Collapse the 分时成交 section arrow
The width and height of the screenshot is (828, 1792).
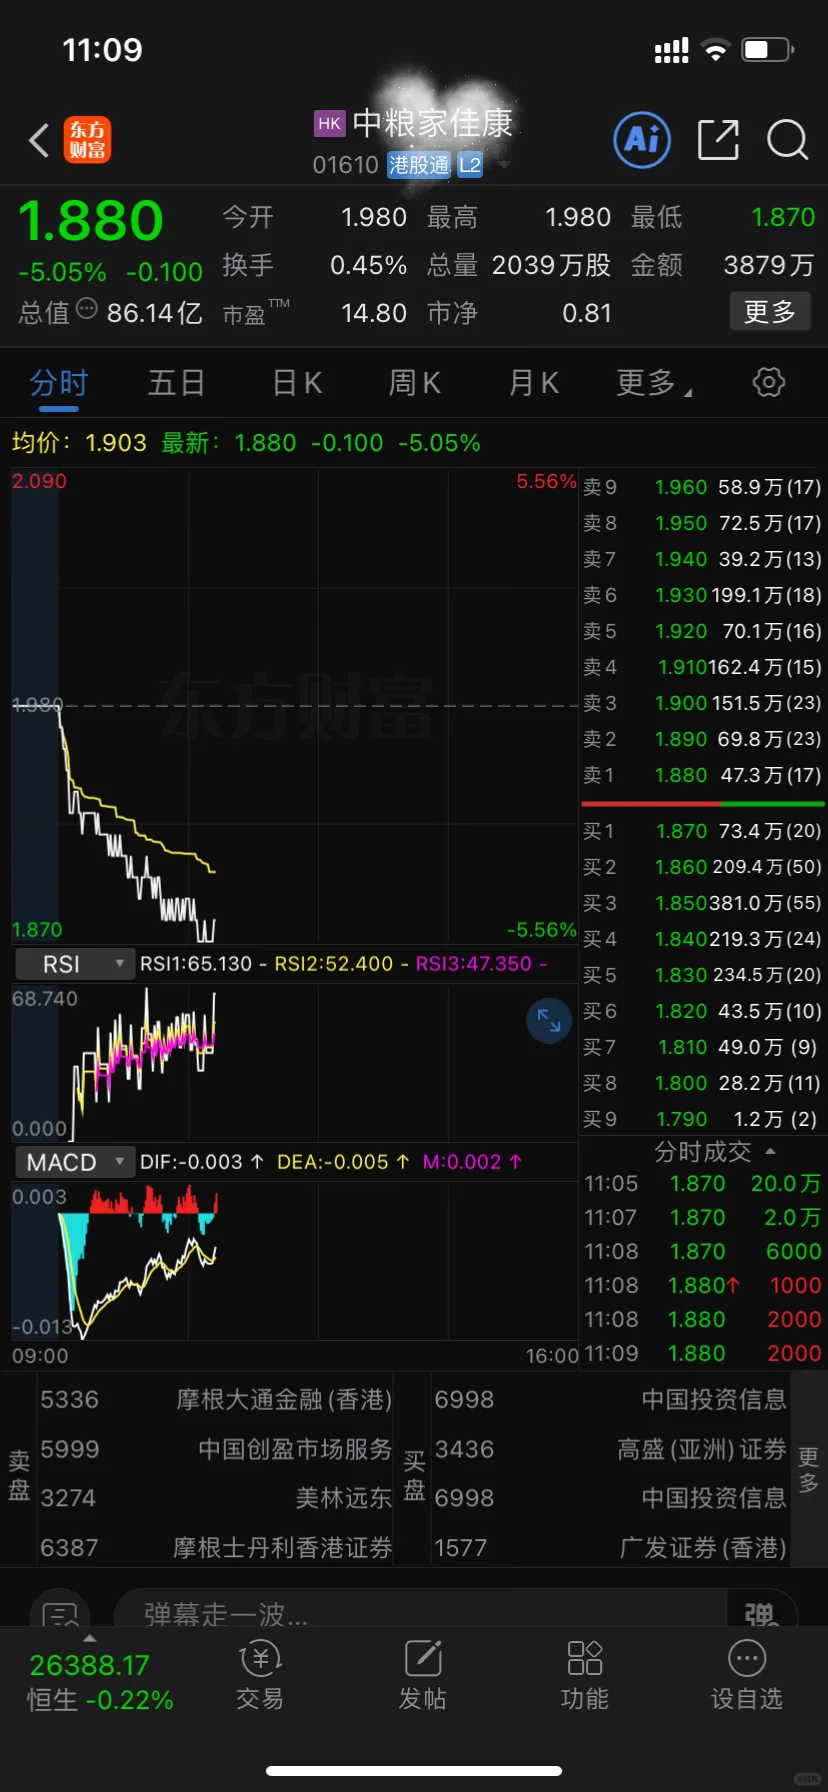770,1152
